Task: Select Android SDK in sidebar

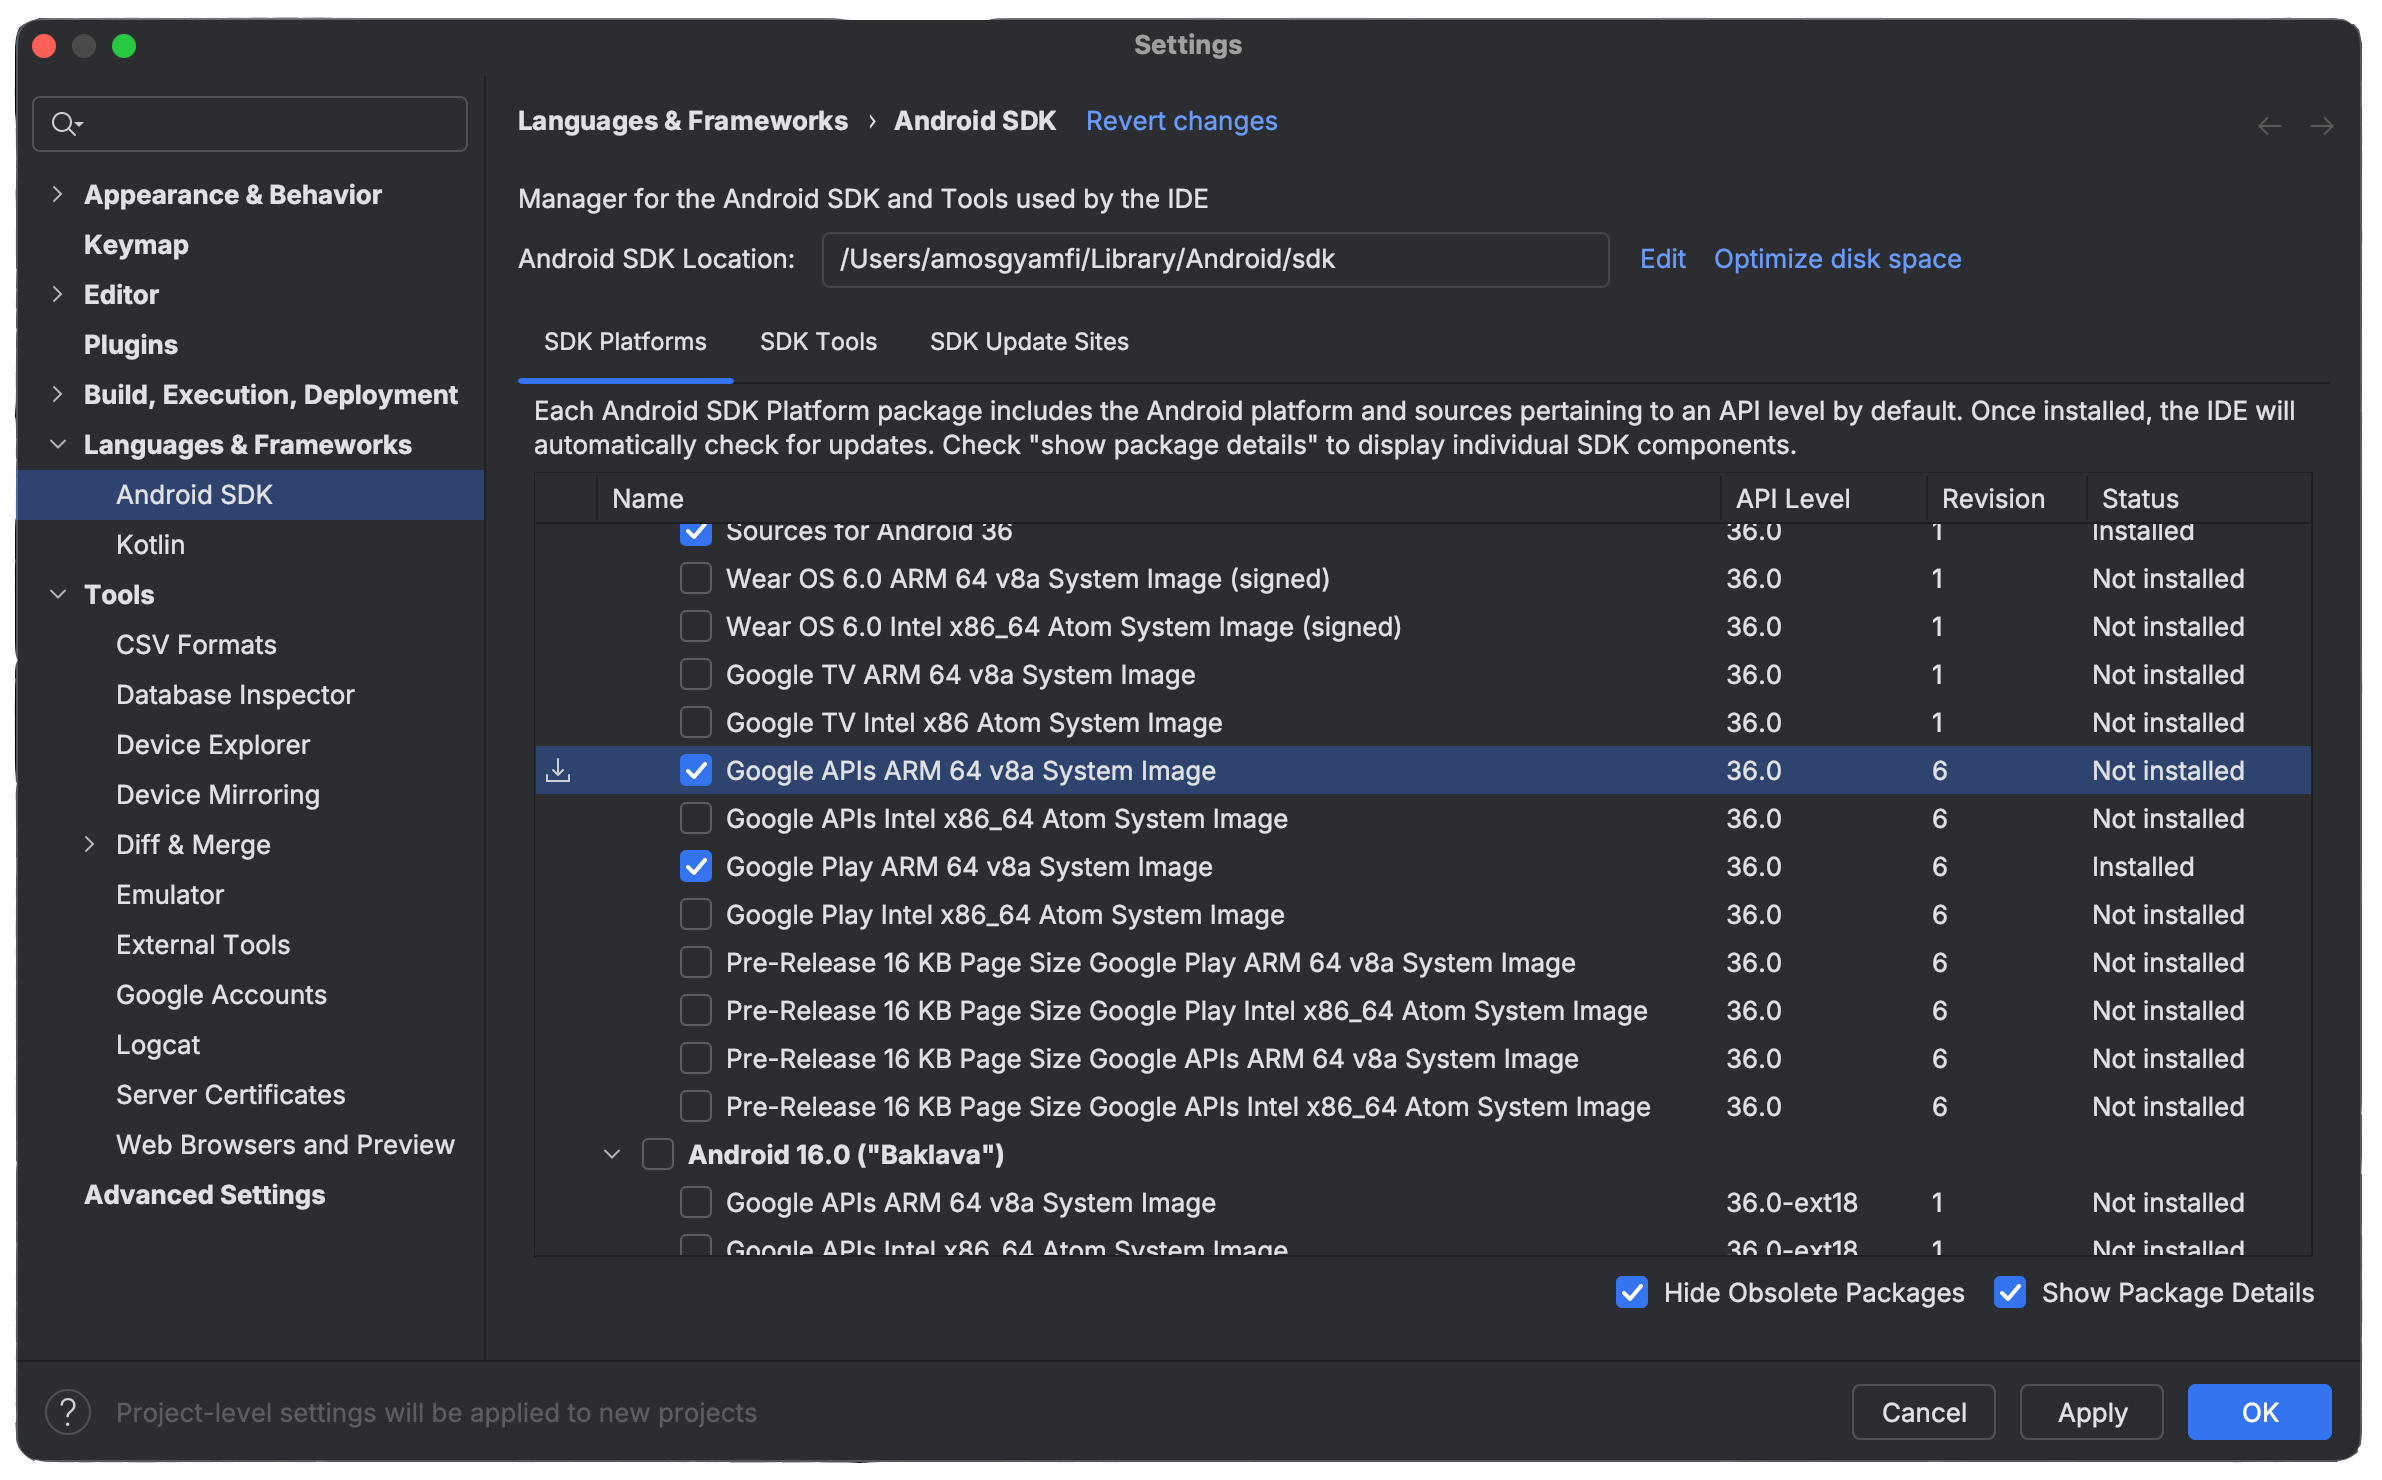Action: pos(250,495)
